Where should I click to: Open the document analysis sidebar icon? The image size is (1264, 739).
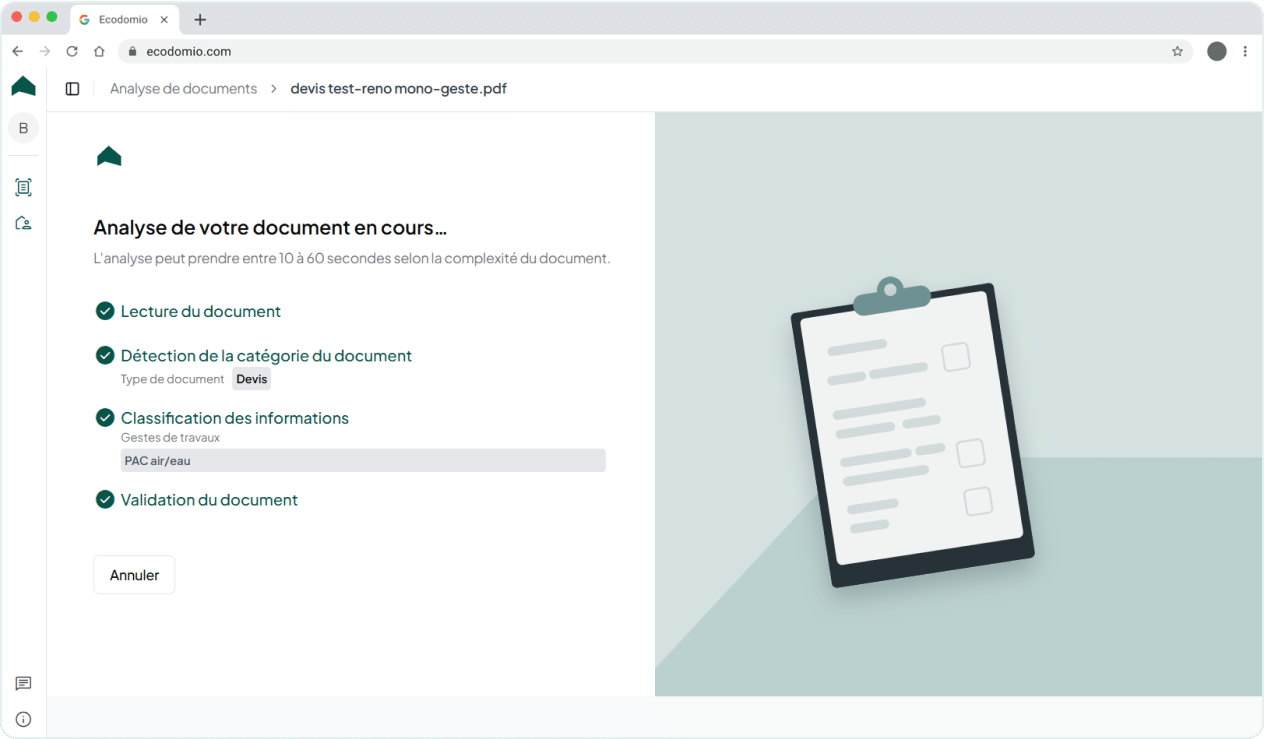[x=23, y=187]
